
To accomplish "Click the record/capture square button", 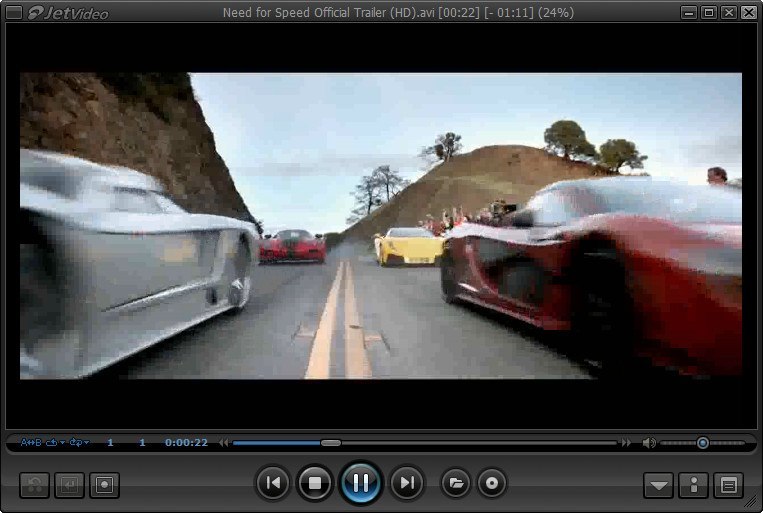I will coord(105,485).
